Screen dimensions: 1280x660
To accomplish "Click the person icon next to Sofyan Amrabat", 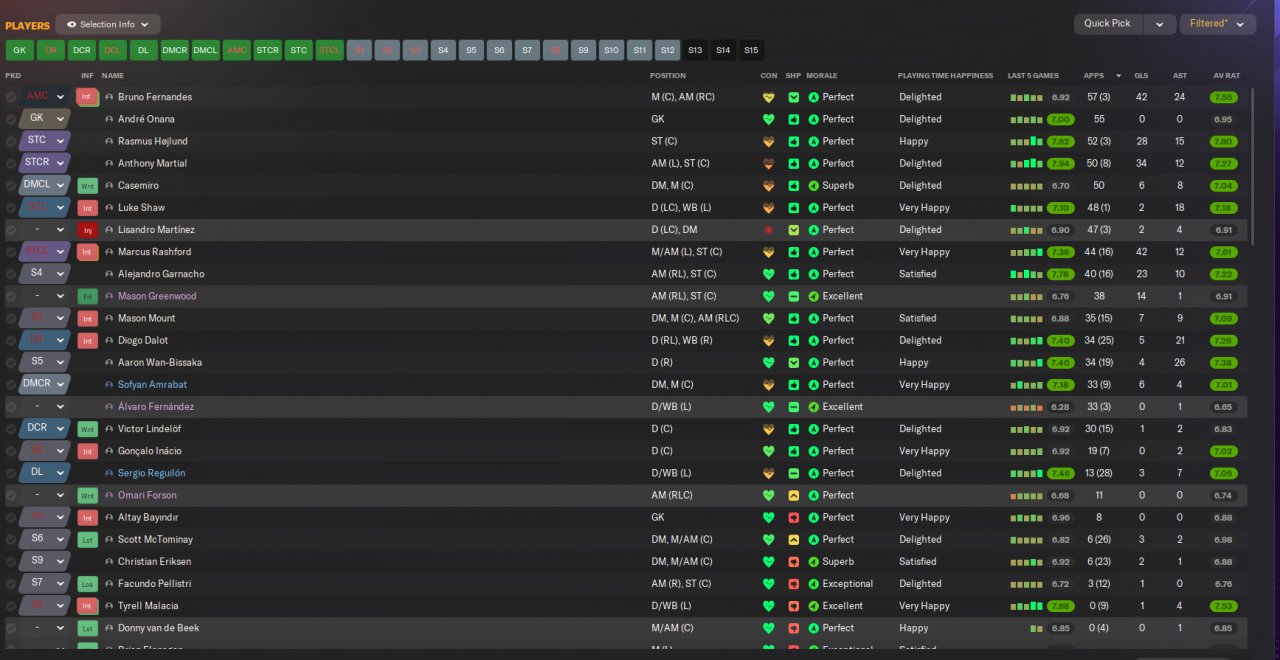I will pyautogui.click(x=109, y=384).
